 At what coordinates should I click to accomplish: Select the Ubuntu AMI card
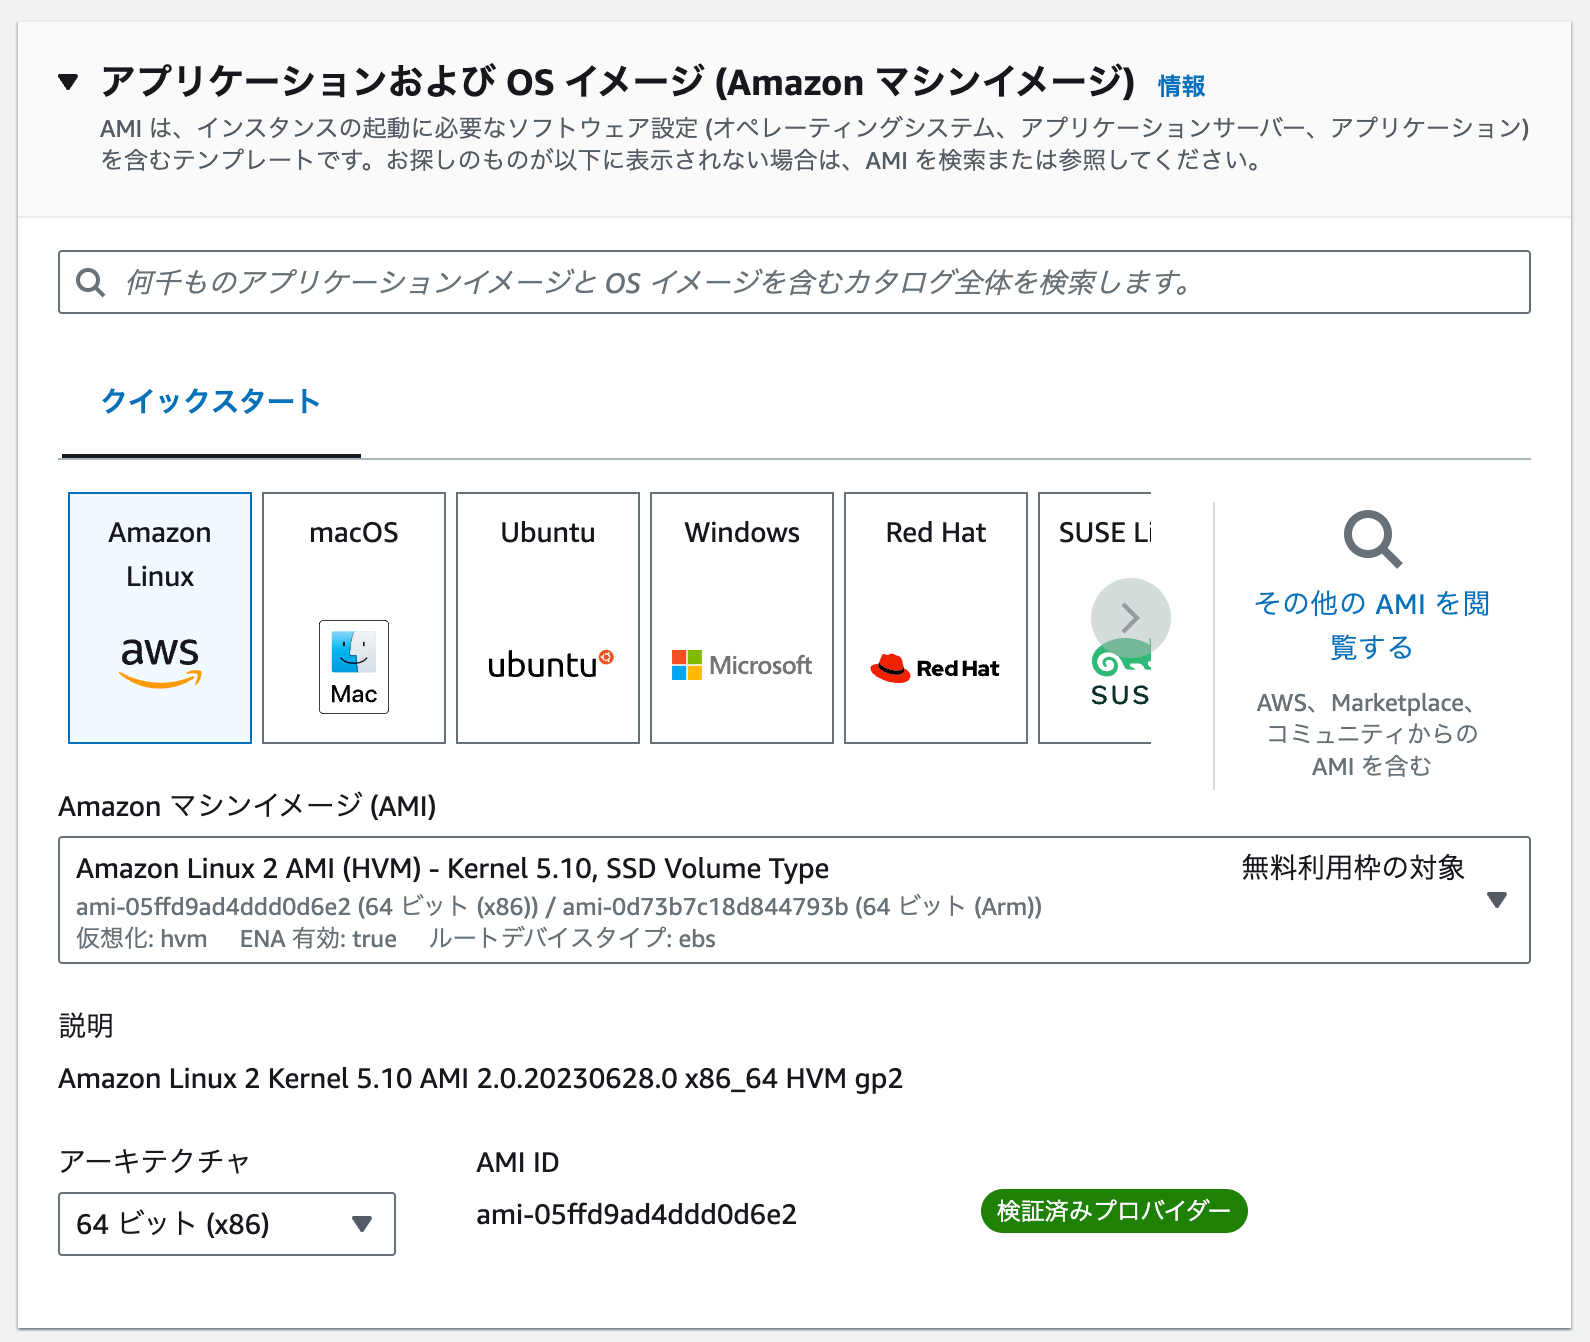(x=548, y=618)
